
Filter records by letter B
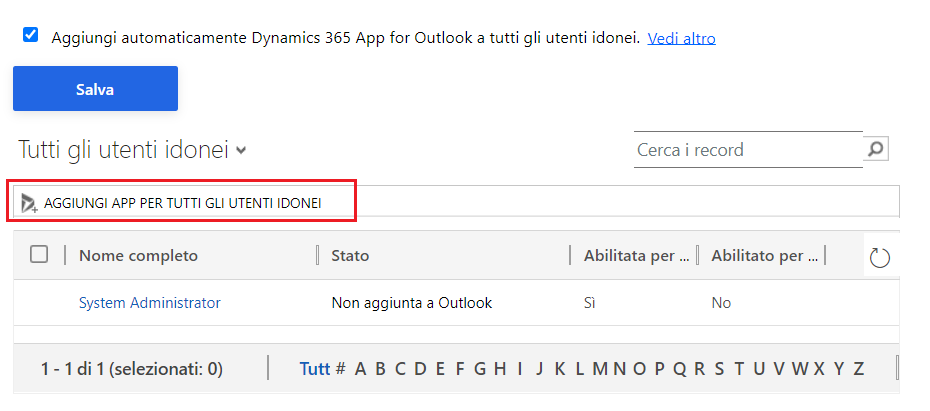[380, 369]
